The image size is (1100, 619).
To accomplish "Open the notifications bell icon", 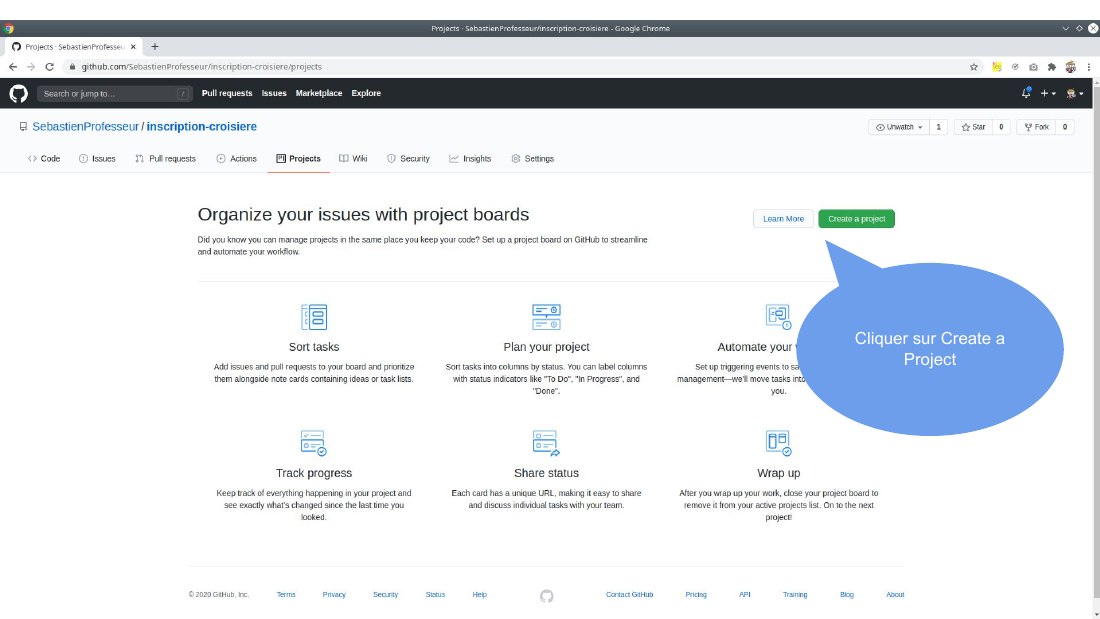I will click(1026, 93).
